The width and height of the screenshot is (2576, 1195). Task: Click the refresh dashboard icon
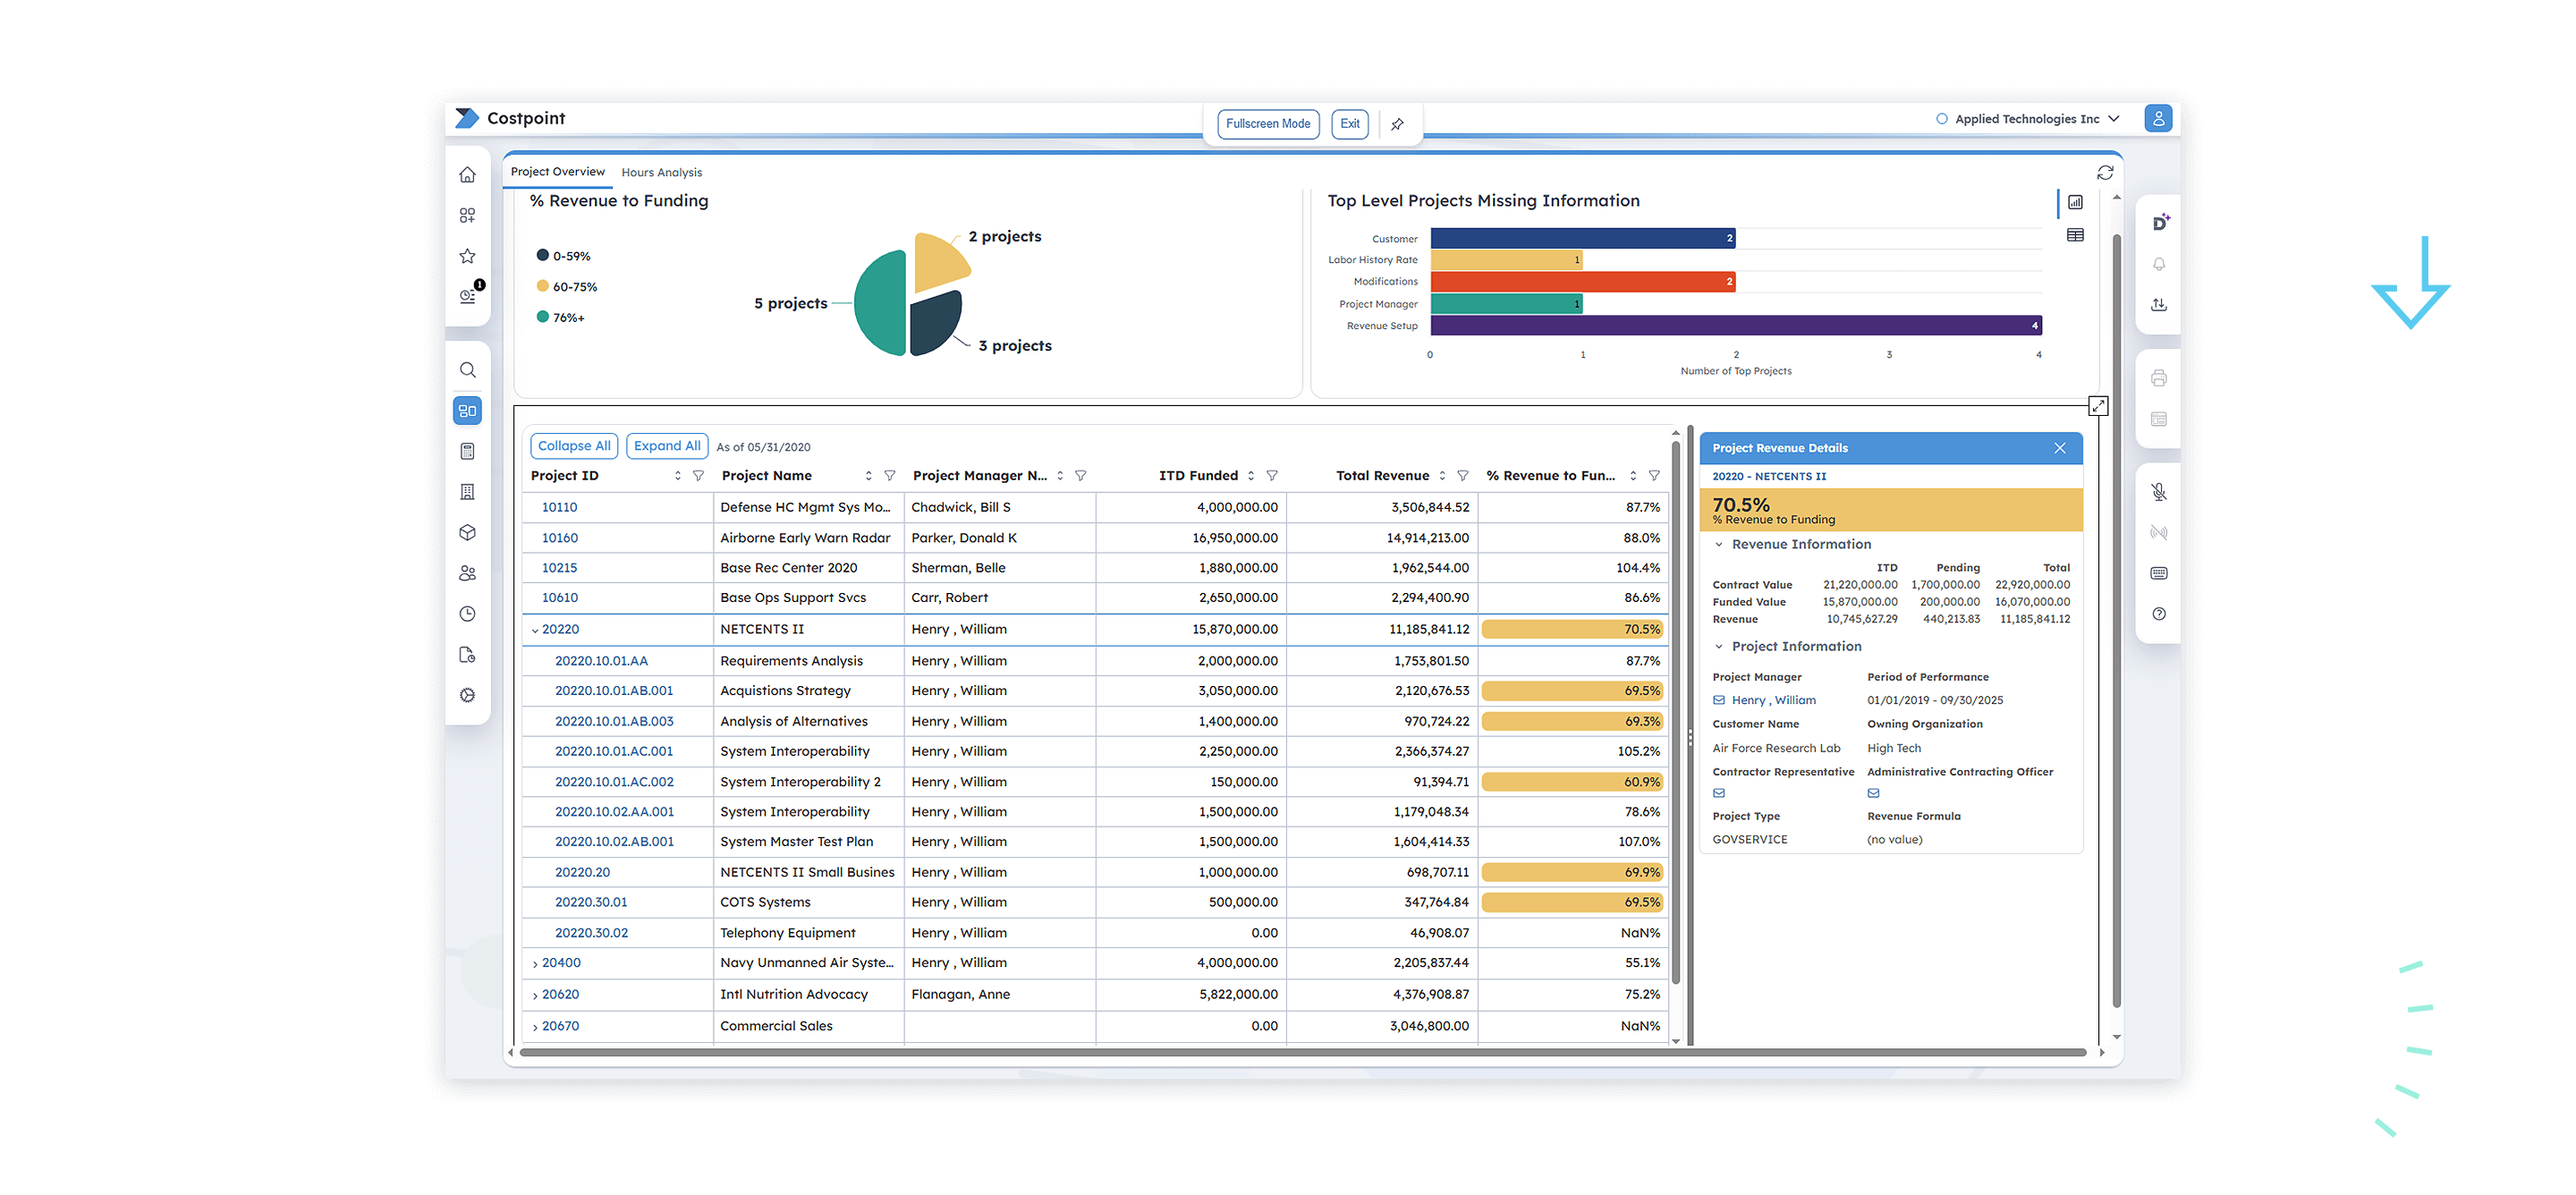coord(2105,173)
